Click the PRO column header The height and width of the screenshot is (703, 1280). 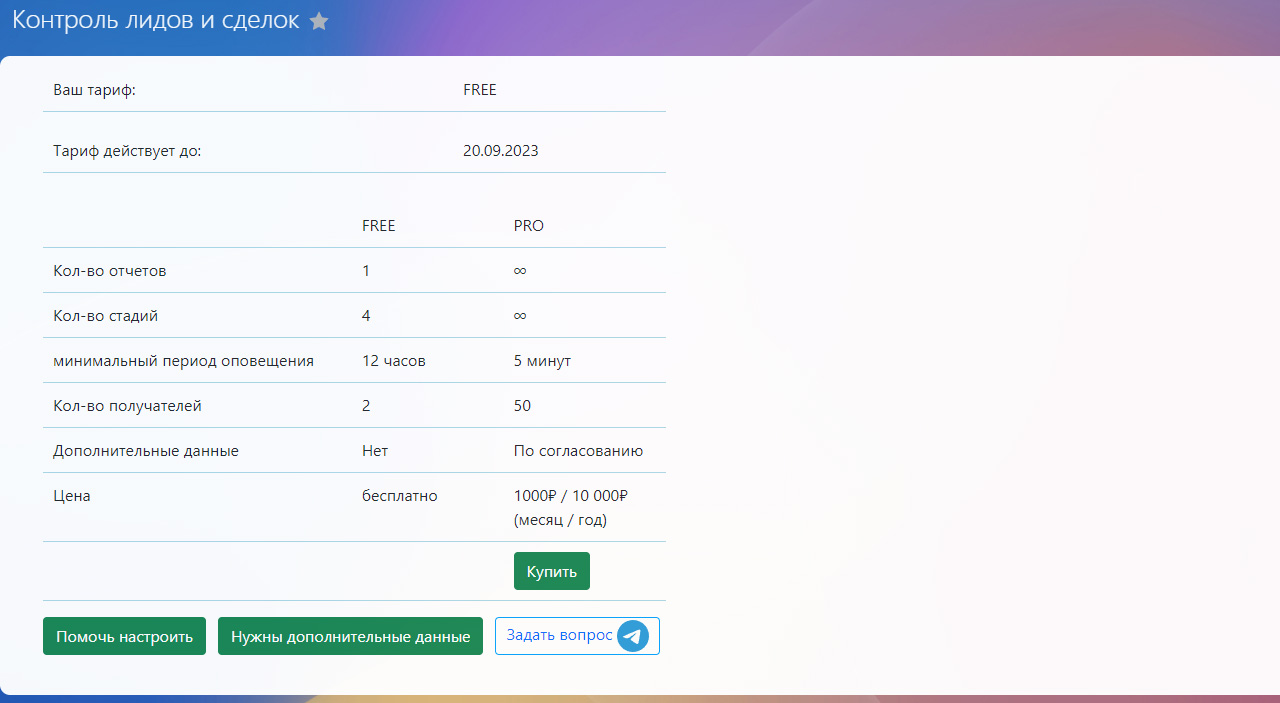529,226
